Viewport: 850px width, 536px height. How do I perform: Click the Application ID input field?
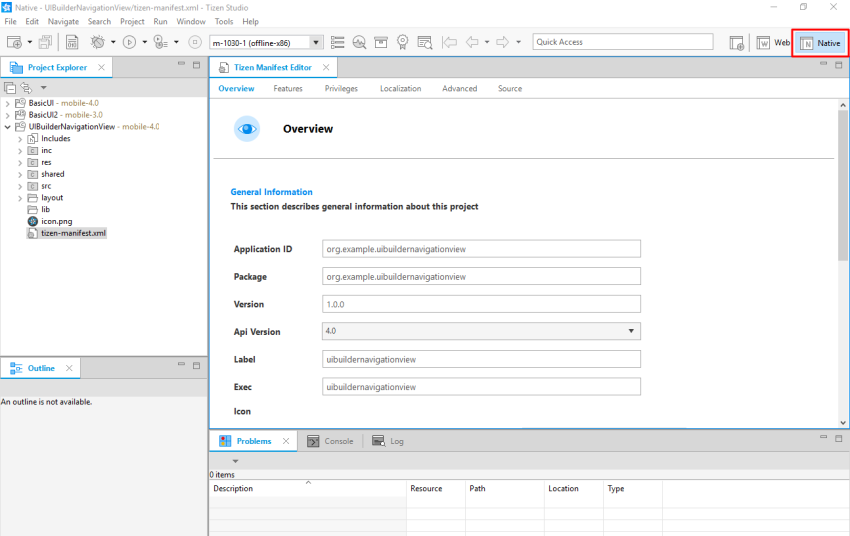(x=481, y=249)
